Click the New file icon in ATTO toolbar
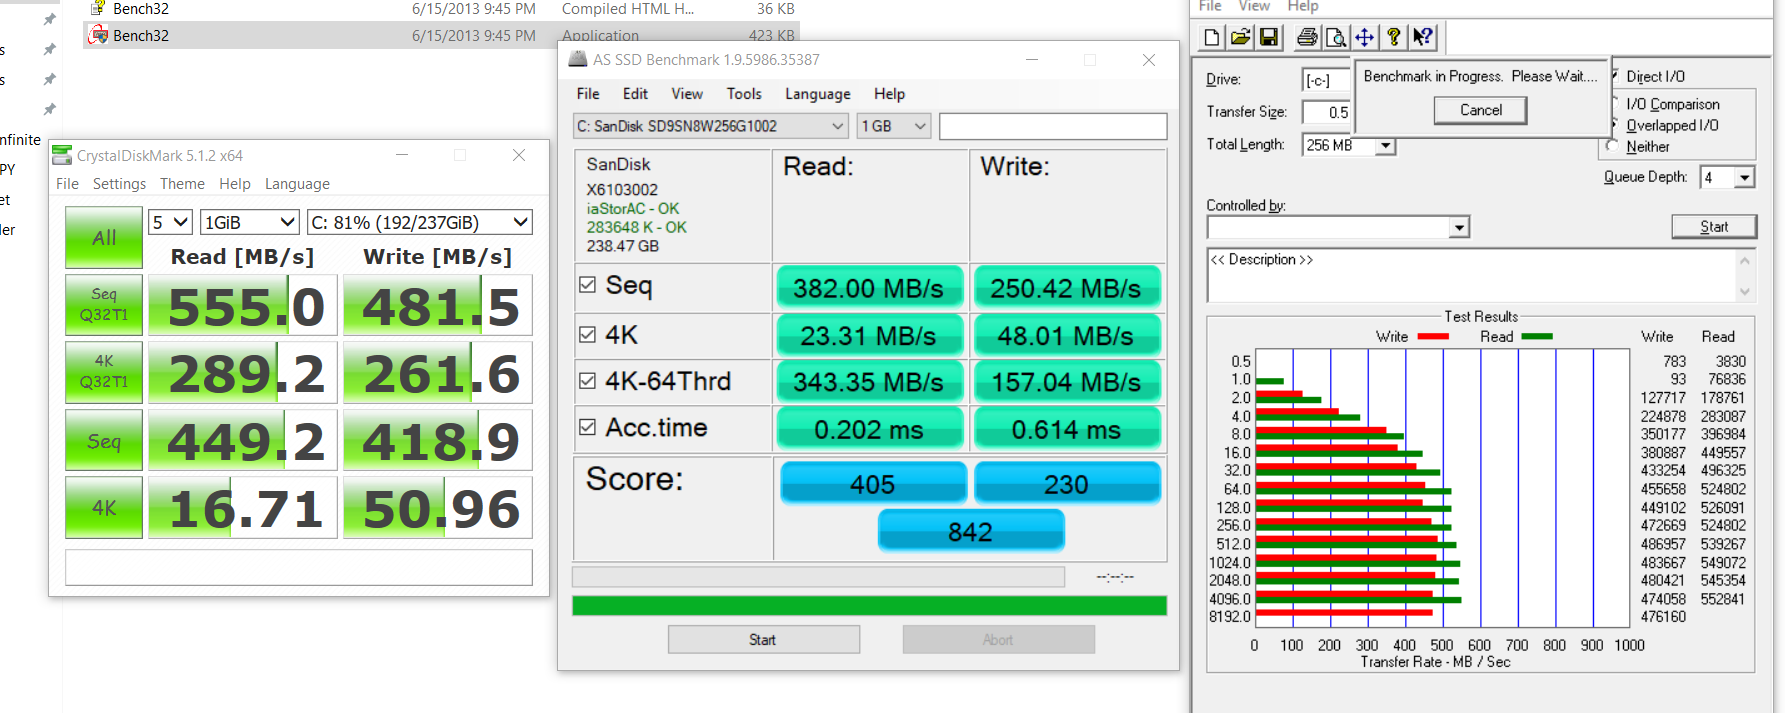Image resolution: width=1785 pixels, height=713 pixels. click(1212, 38)
